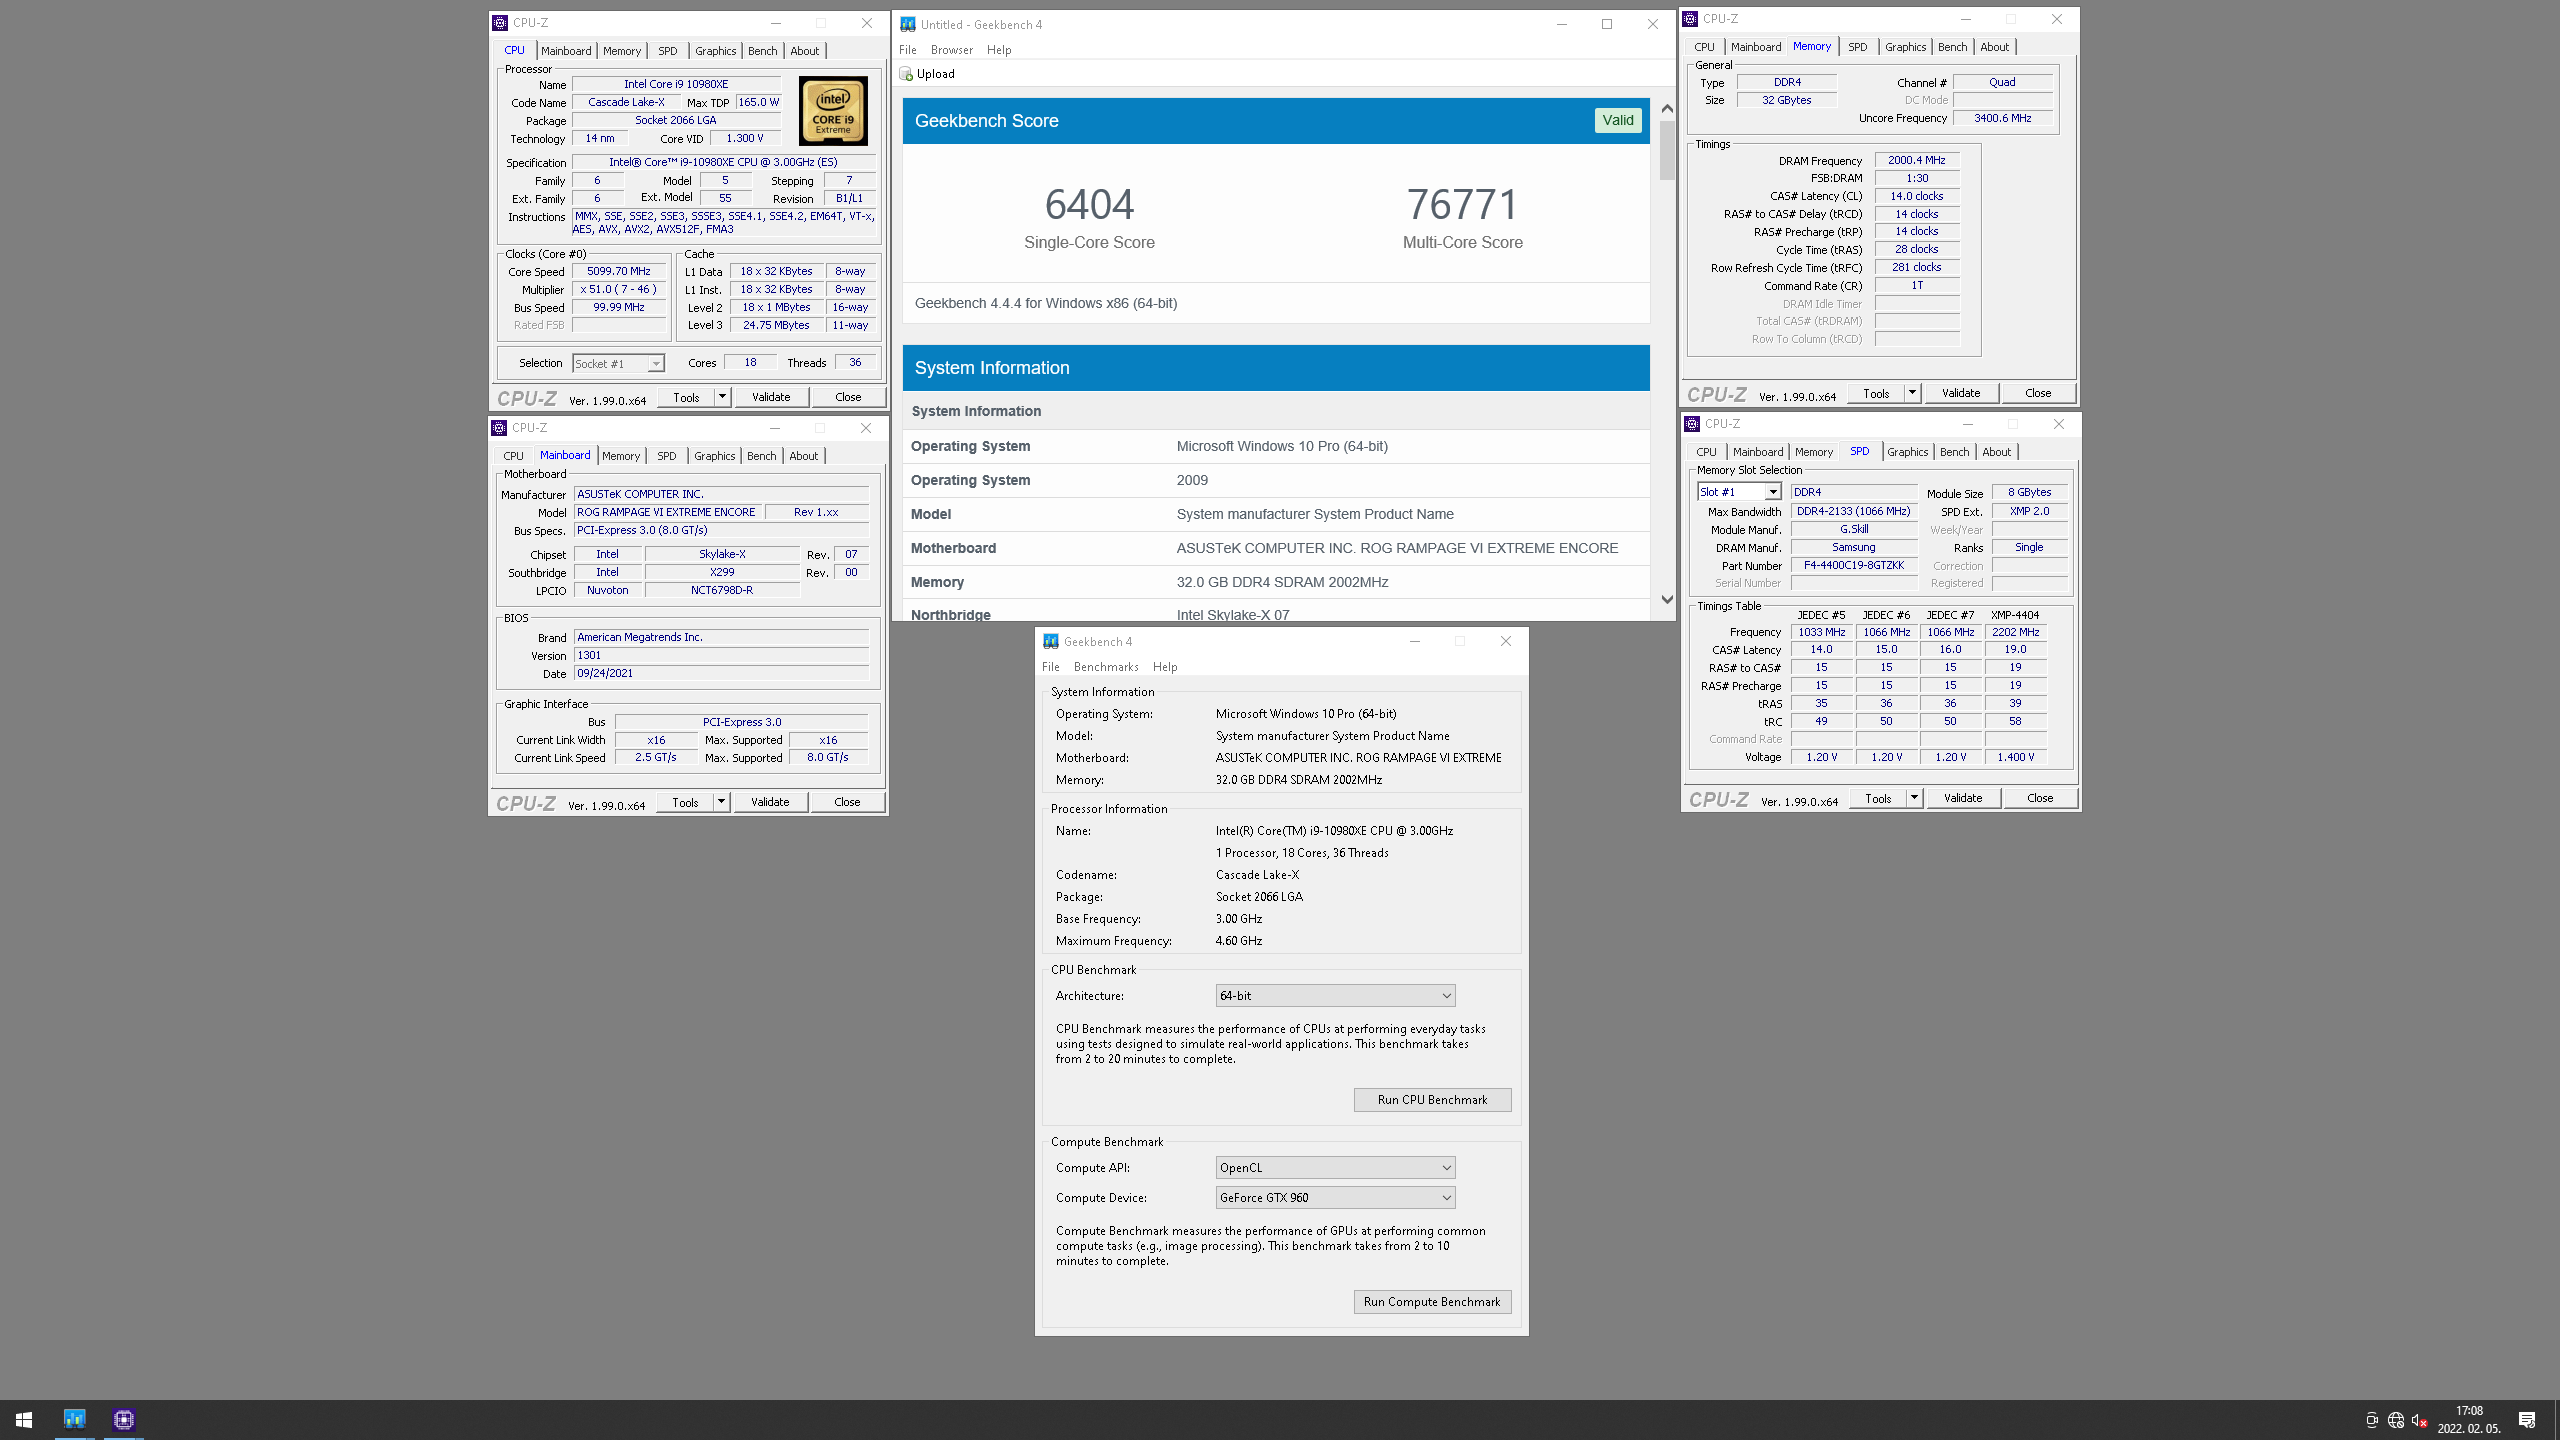The height and width of the screenshot is (1440, 2560).
Task: Click the muted volume tray icon
Action: point(2420,1420)
